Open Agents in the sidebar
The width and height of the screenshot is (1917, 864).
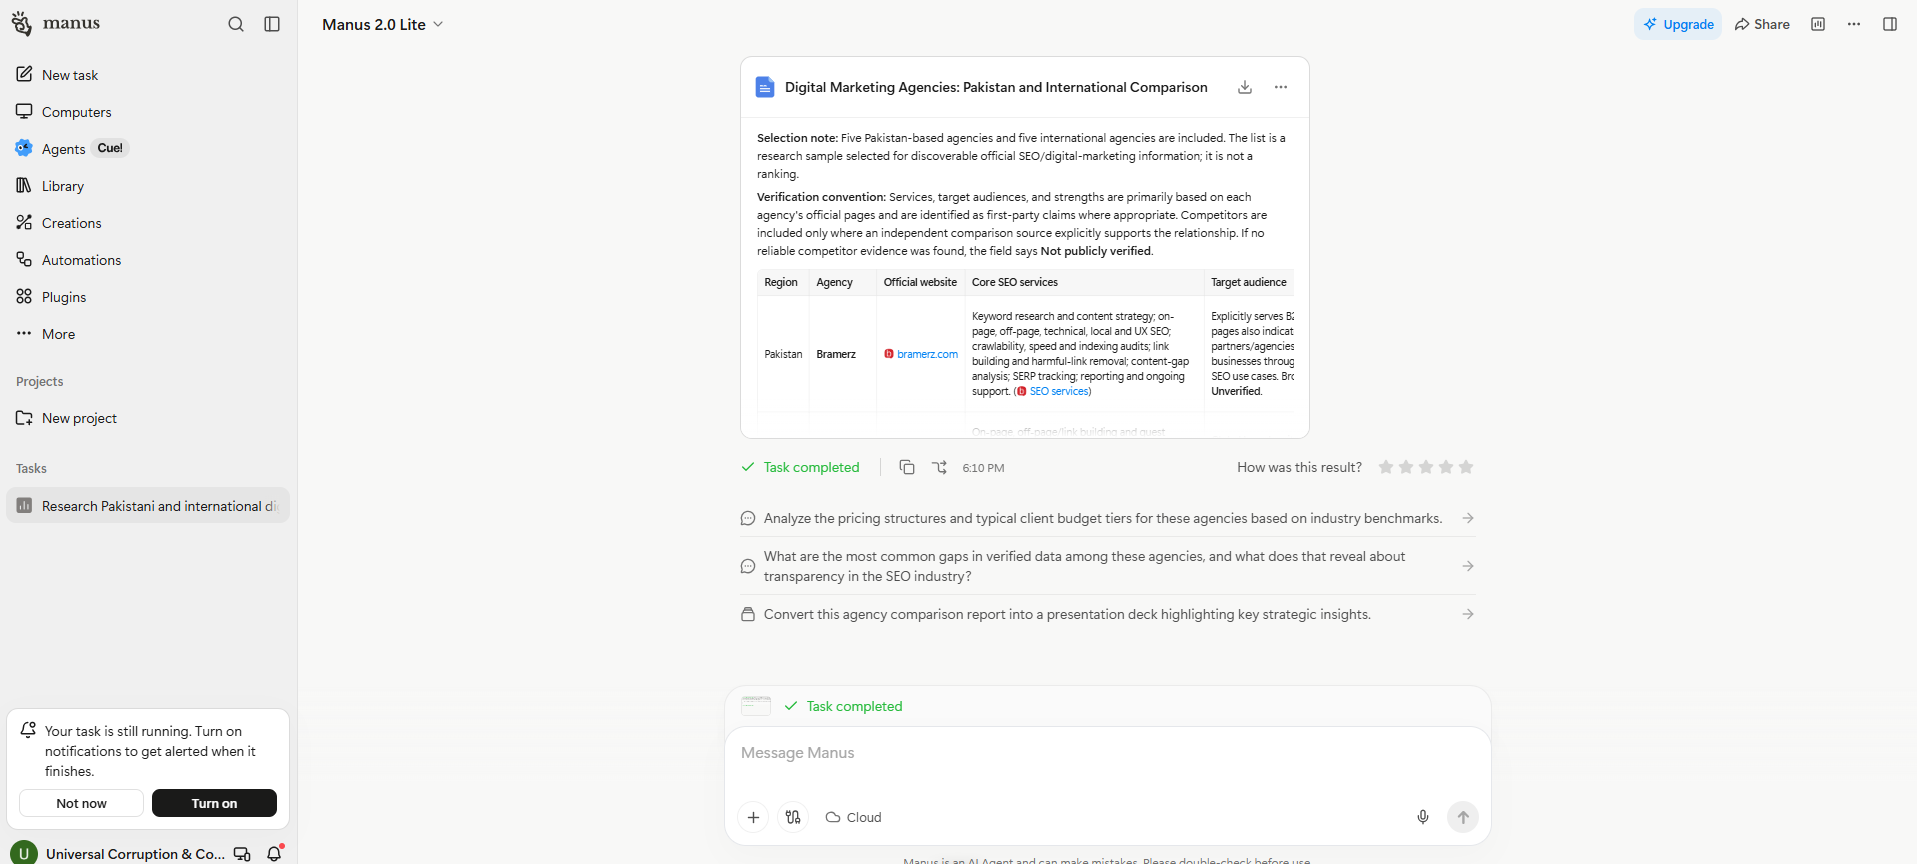point(148,149)
